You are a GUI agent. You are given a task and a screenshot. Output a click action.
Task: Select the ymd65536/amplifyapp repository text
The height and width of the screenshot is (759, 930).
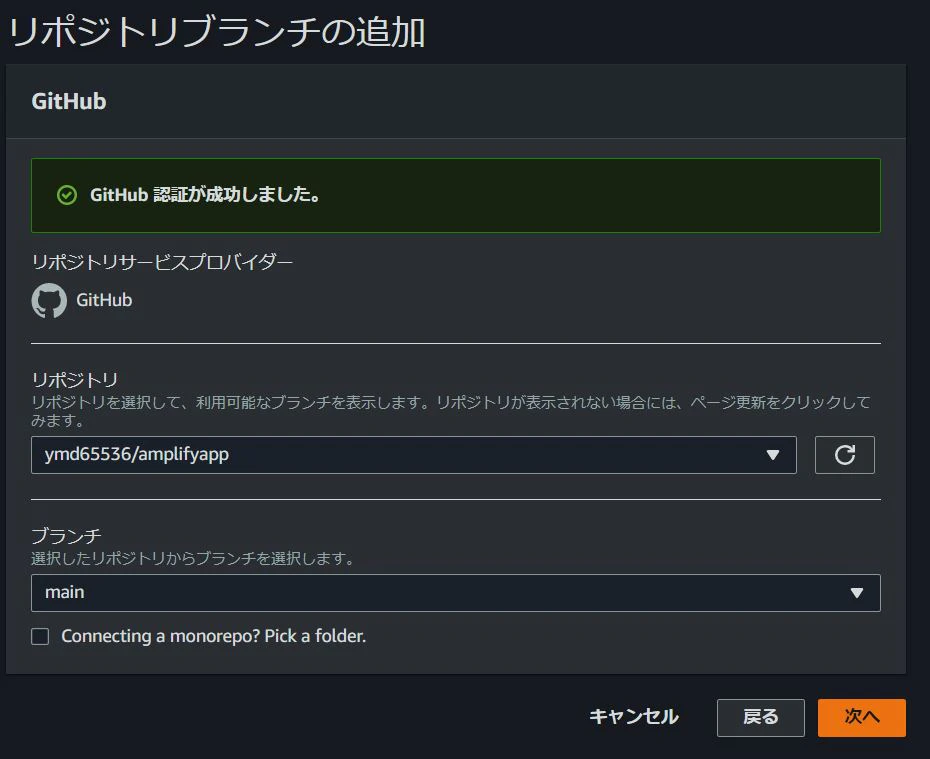[137, 455]
